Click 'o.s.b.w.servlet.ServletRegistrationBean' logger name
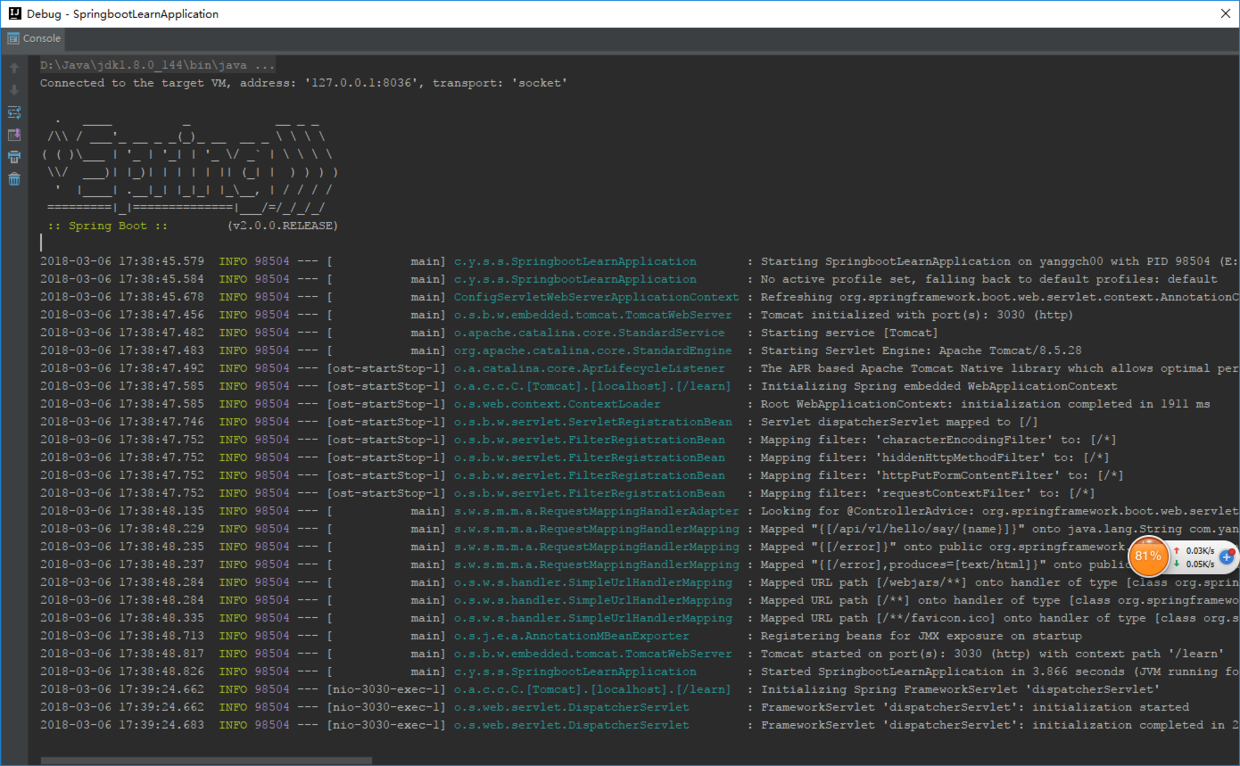The height and width of the screenshot is (766, 1240). point(593,422)
